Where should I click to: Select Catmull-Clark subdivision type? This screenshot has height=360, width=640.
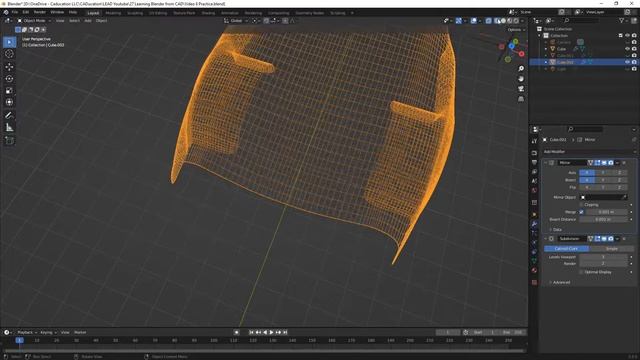[566, 249]
